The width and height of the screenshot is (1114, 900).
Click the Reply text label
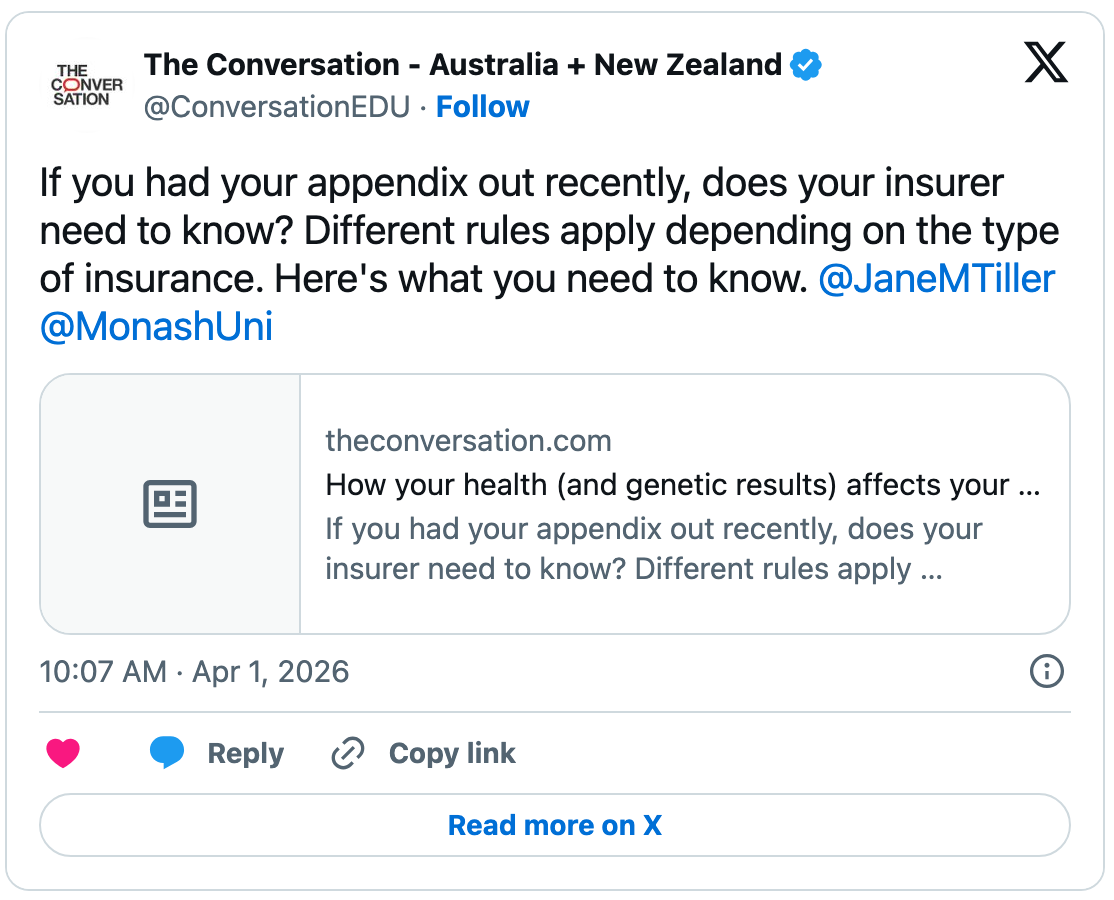click(x=245, y=753)
